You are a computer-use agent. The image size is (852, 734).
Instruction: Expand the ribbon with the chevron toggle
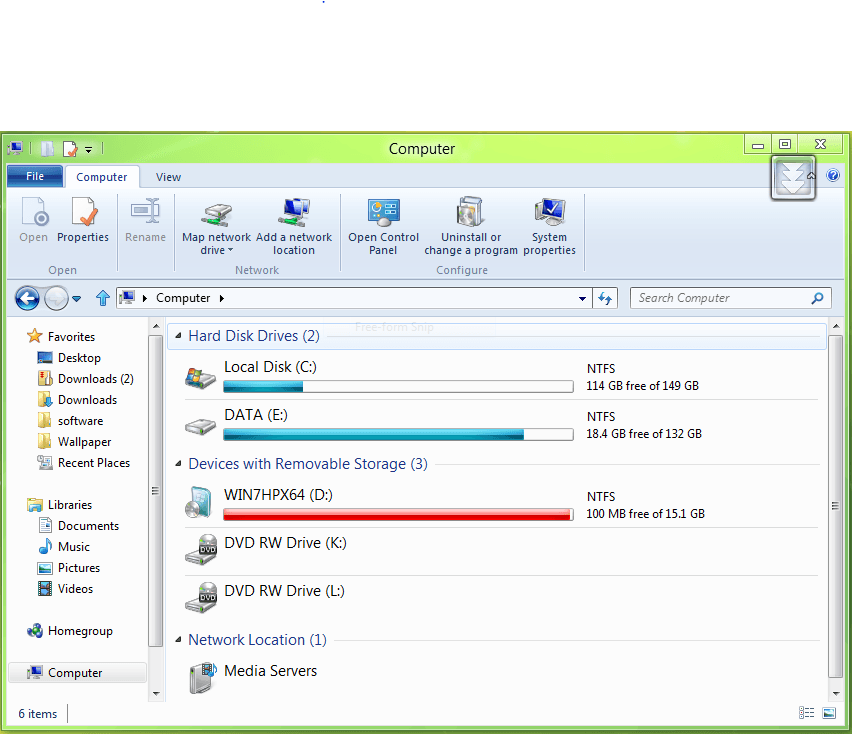click(x=793, y=176)
